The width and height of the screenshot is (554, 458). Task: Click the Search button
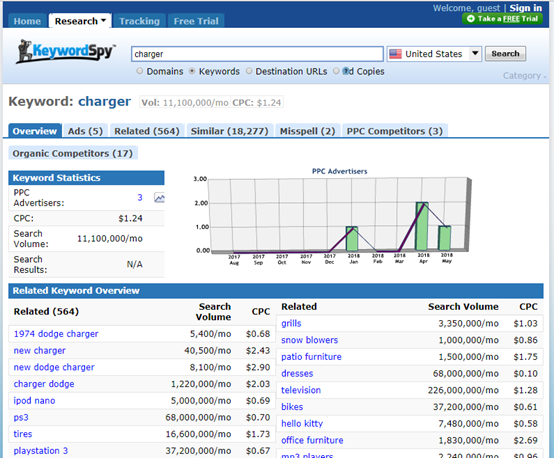click(x=505, y=54)
